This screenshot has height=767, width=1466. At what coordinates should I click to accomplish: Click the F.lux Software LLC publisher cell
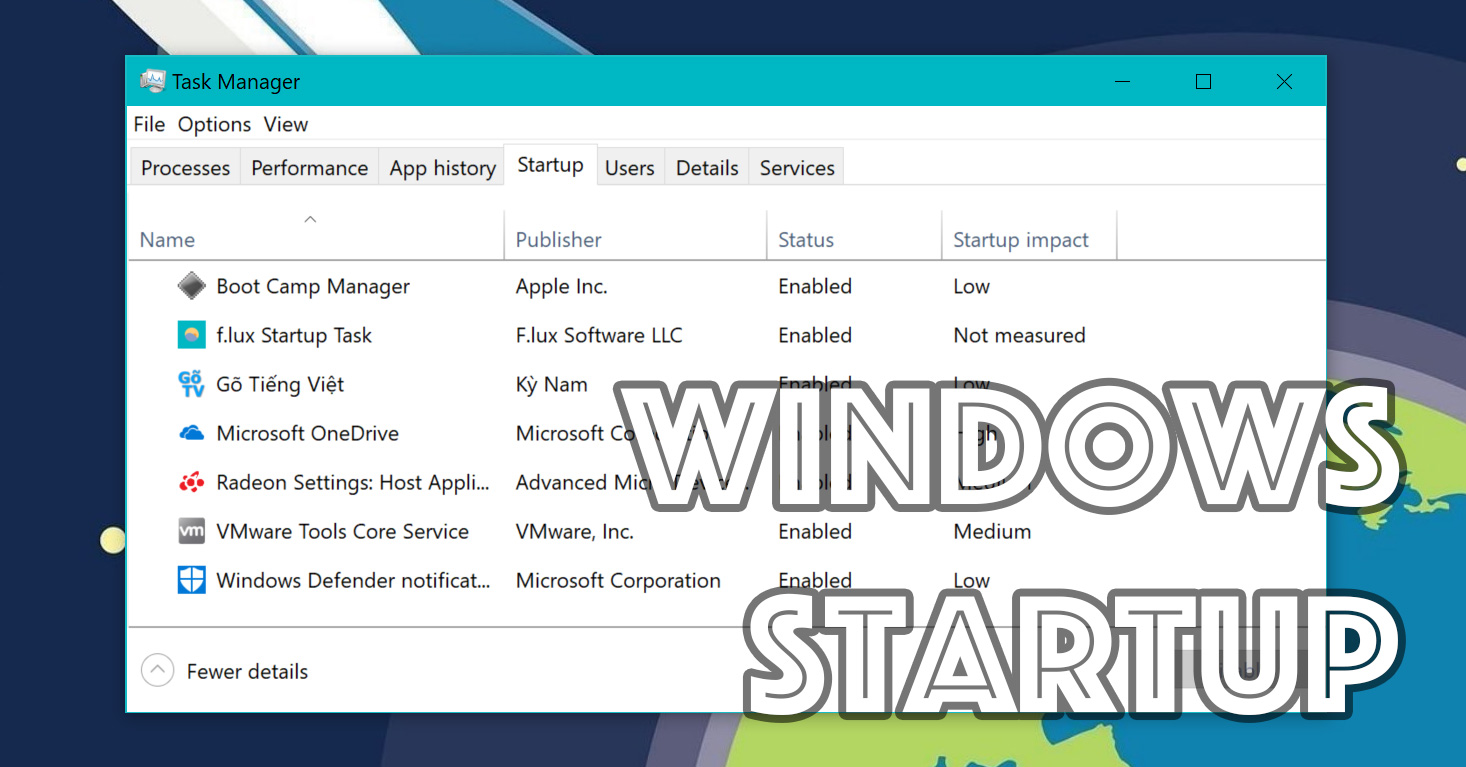[599, 335]
